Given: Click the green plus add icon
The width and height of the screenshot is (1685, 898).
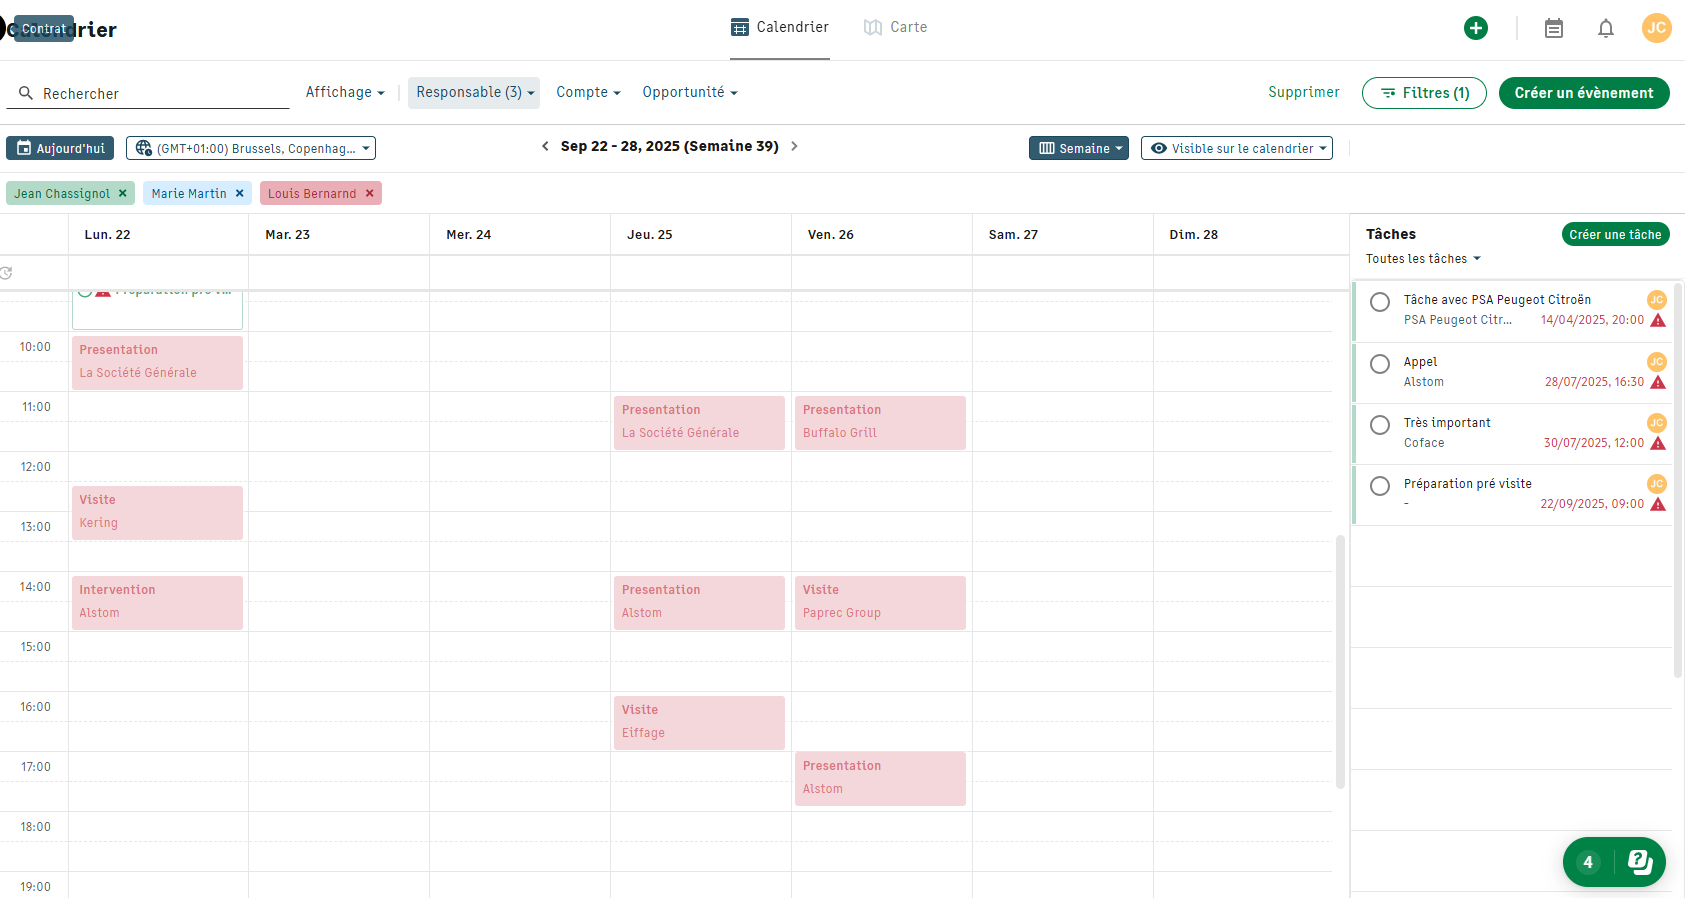Looking at the screenshot, I should (x=1475, y=28).
